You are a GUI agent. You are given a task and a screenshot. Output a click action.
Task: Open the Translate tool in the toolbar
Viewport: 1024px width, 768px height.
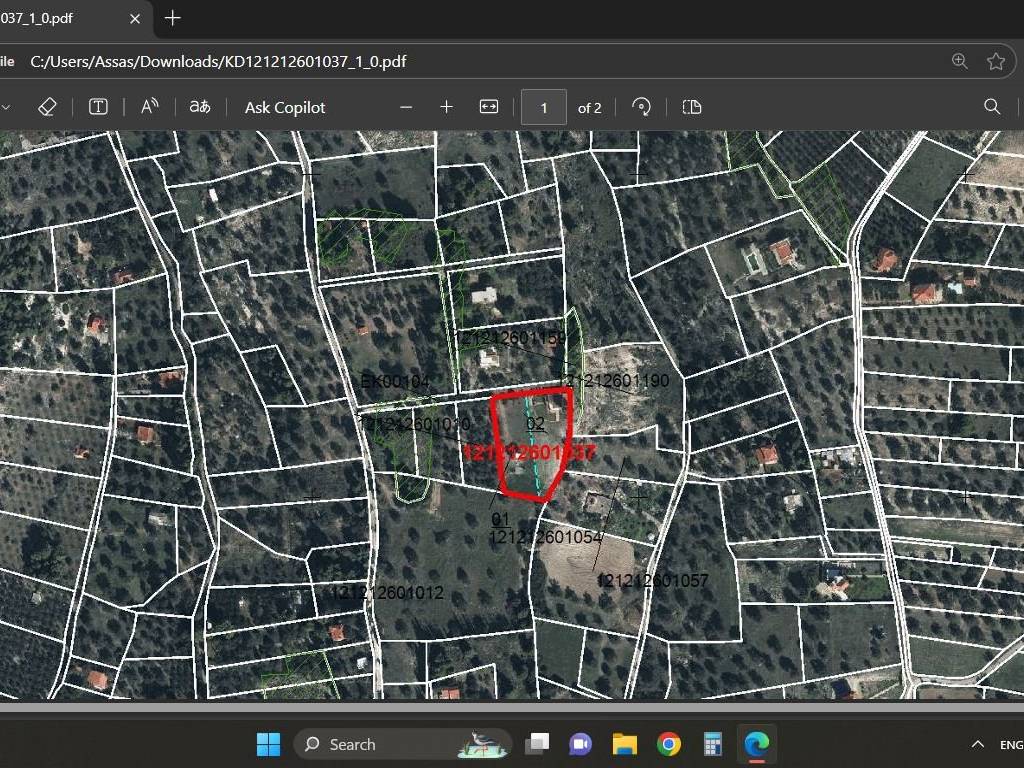pyautogui.click(x=200, y=107)
